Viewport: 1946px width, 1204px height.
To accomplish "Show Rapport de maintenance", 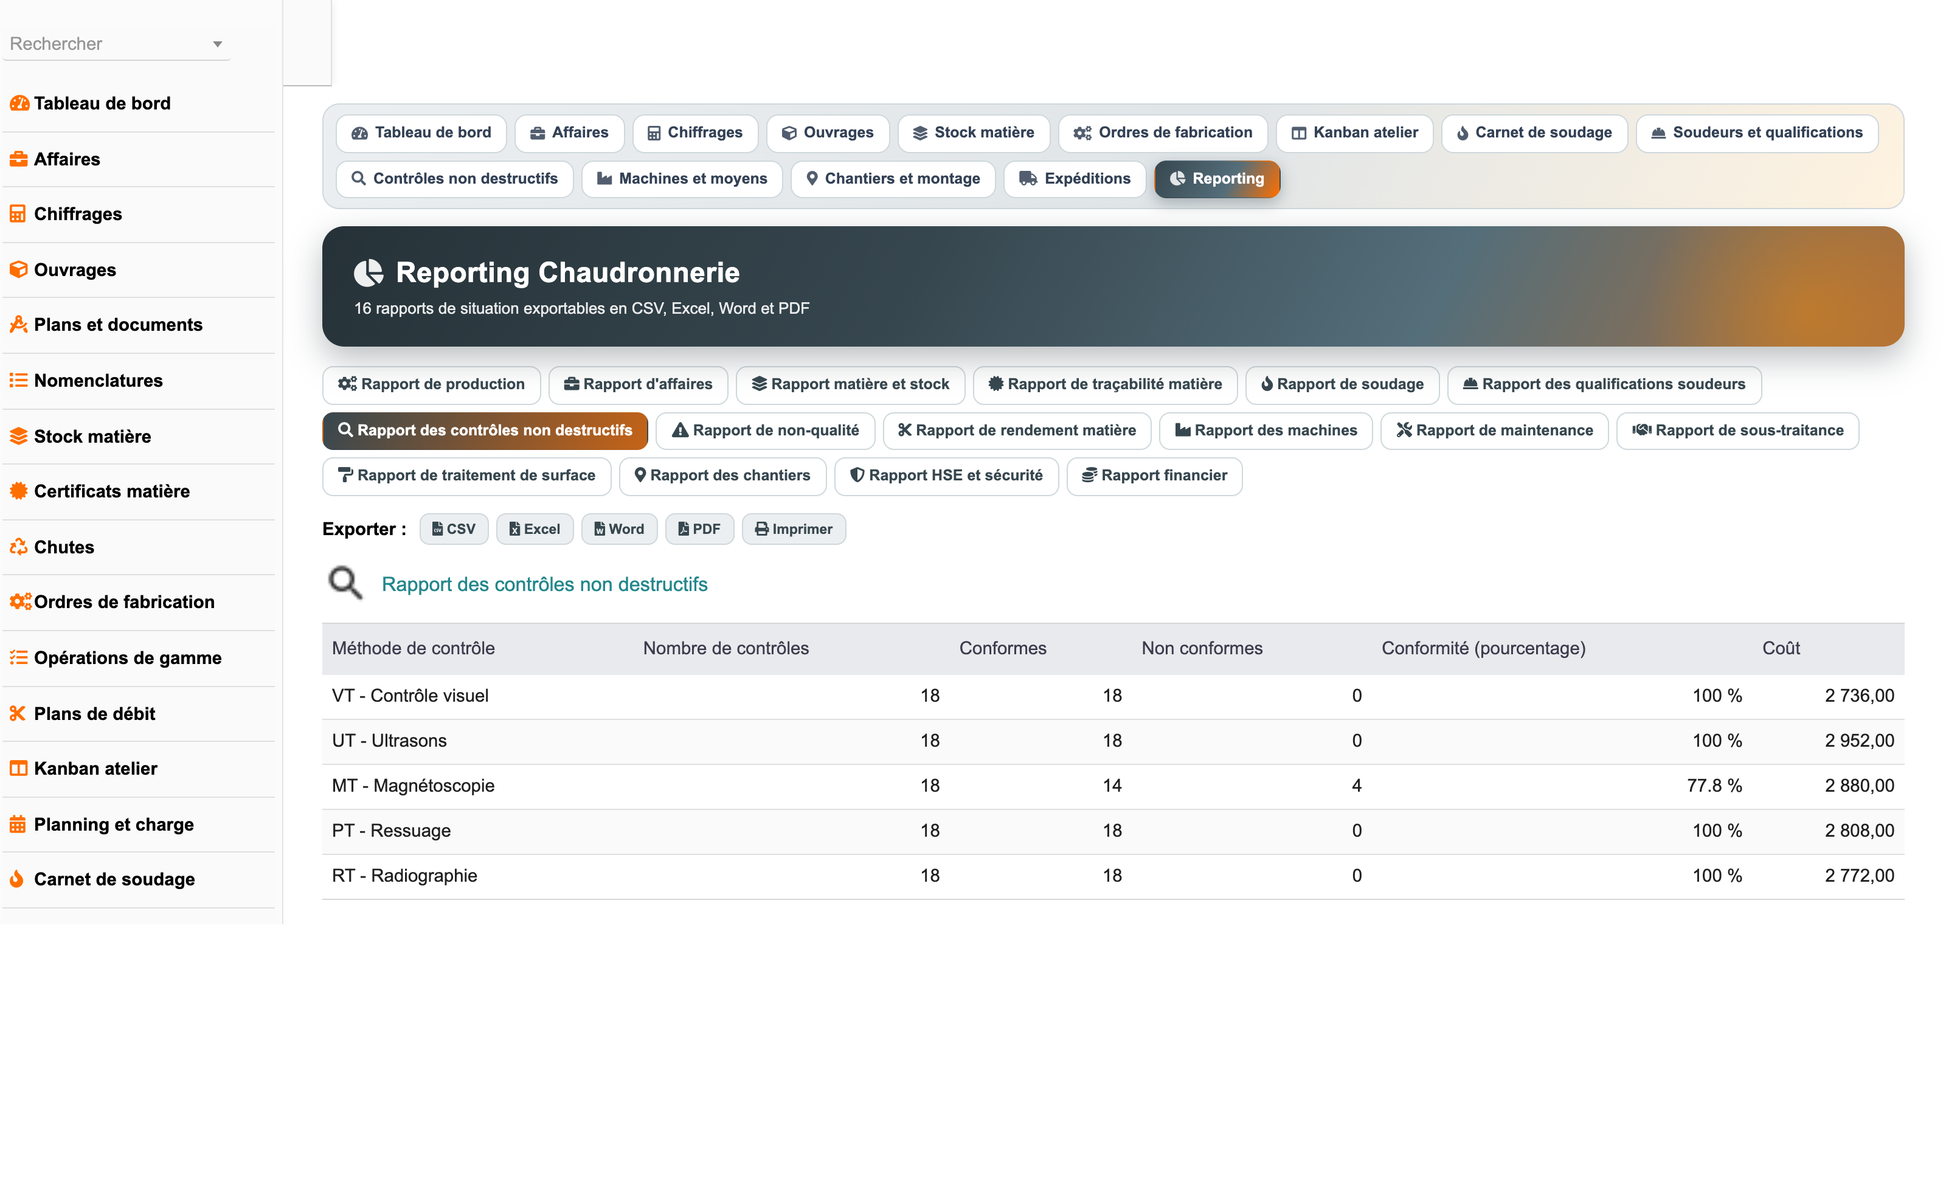I will [x=1495, y=431].
